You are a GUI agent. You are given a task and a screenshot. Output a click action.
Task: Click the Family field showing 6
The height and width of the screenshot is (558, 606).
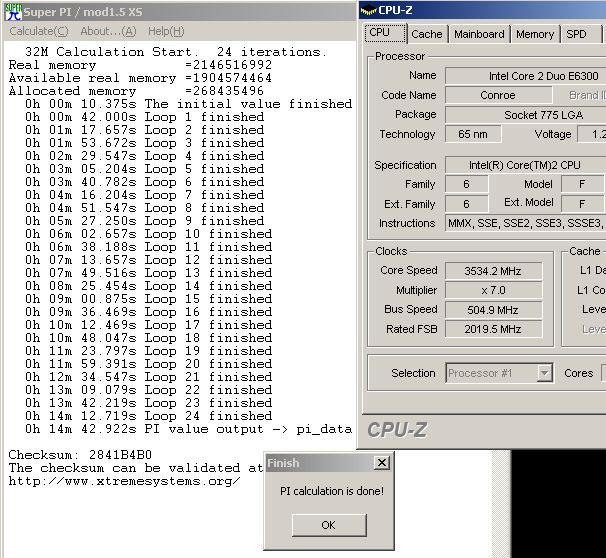pos(466,184)
